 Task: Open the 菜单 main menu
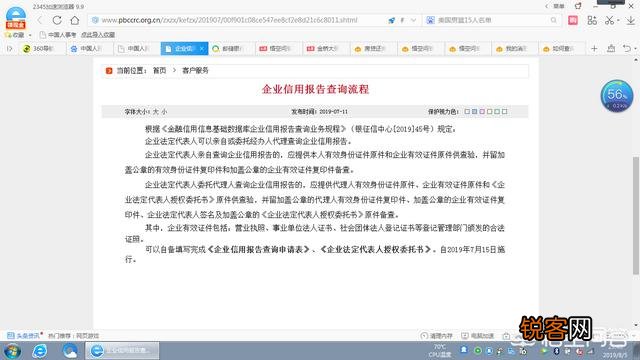click(x=558, y=6)
